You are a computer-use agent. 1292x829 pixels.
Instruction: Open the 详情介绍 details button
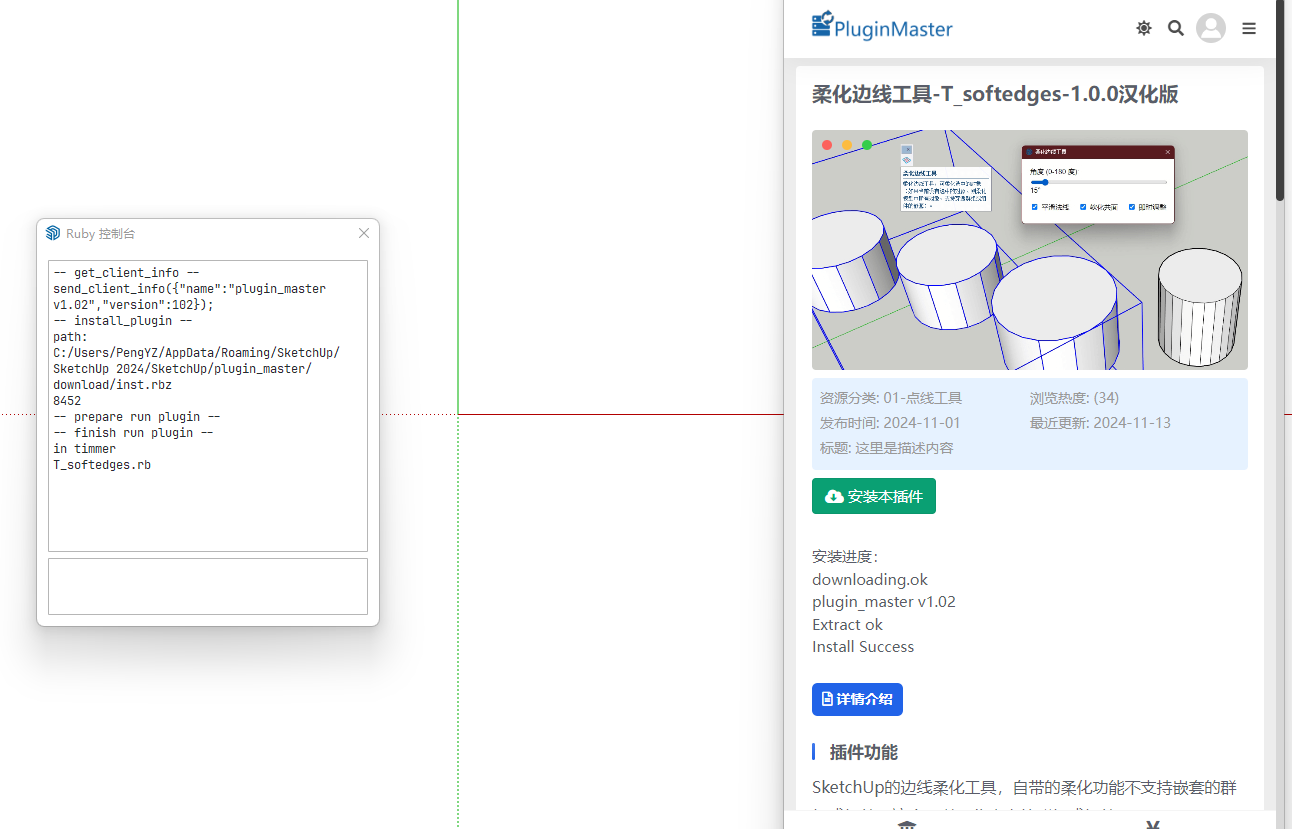857,699
